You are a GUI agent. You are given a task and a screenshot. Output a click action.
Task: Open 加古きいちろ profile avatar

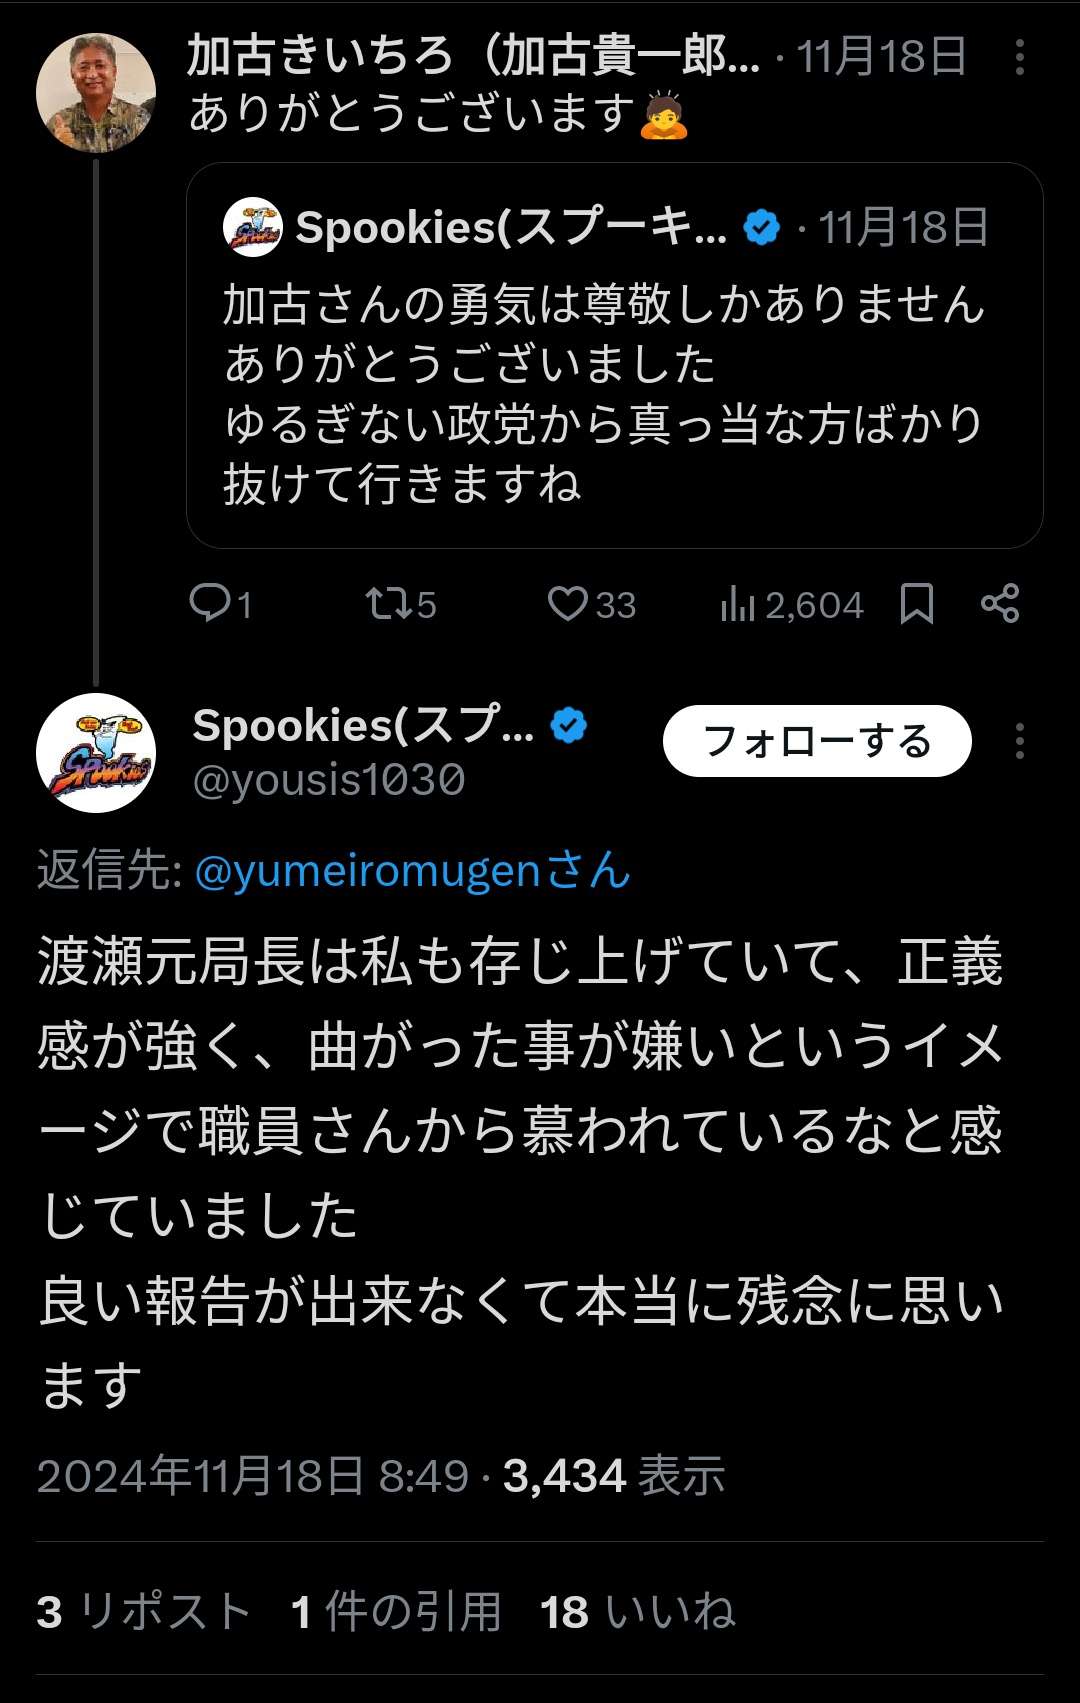point(96,93)
